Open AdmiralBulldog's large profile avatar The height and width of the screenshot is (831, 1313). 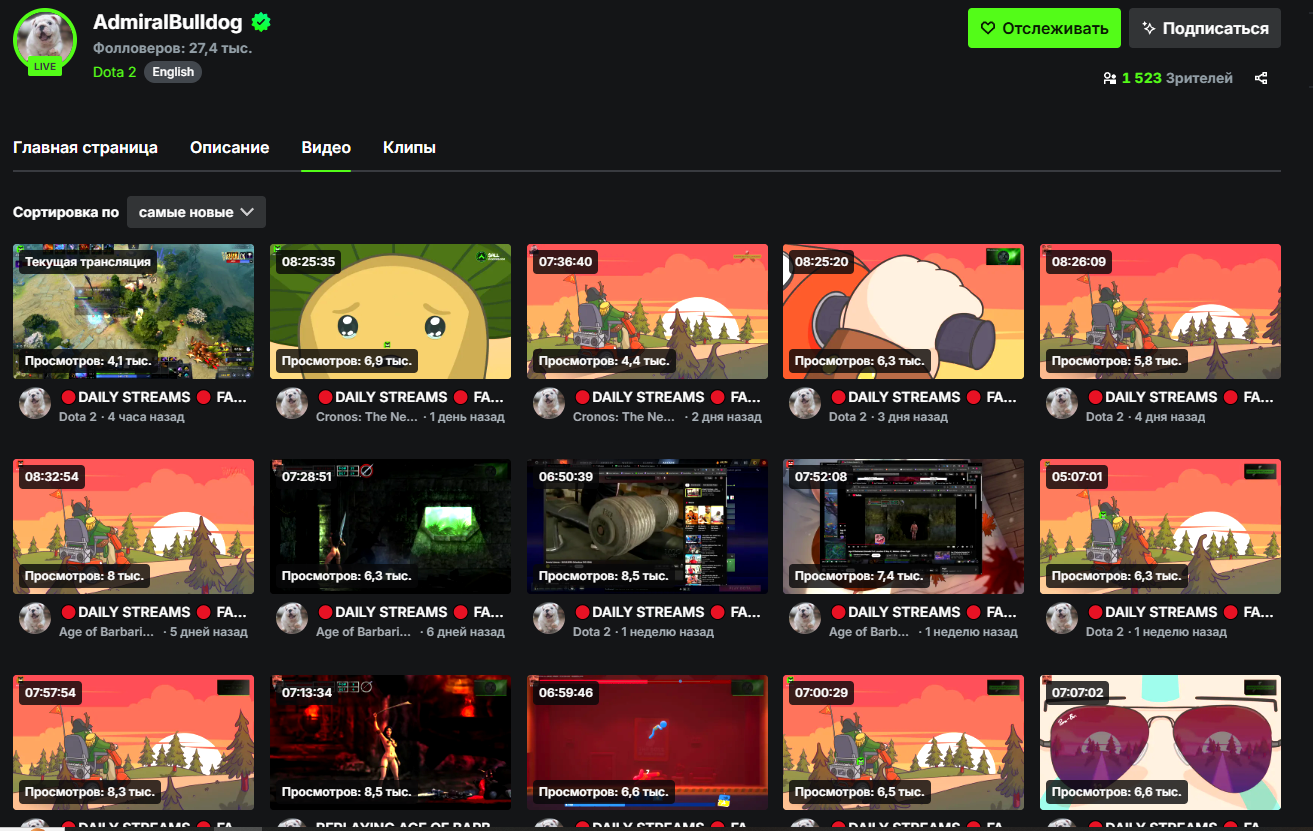tap(45, 41)
